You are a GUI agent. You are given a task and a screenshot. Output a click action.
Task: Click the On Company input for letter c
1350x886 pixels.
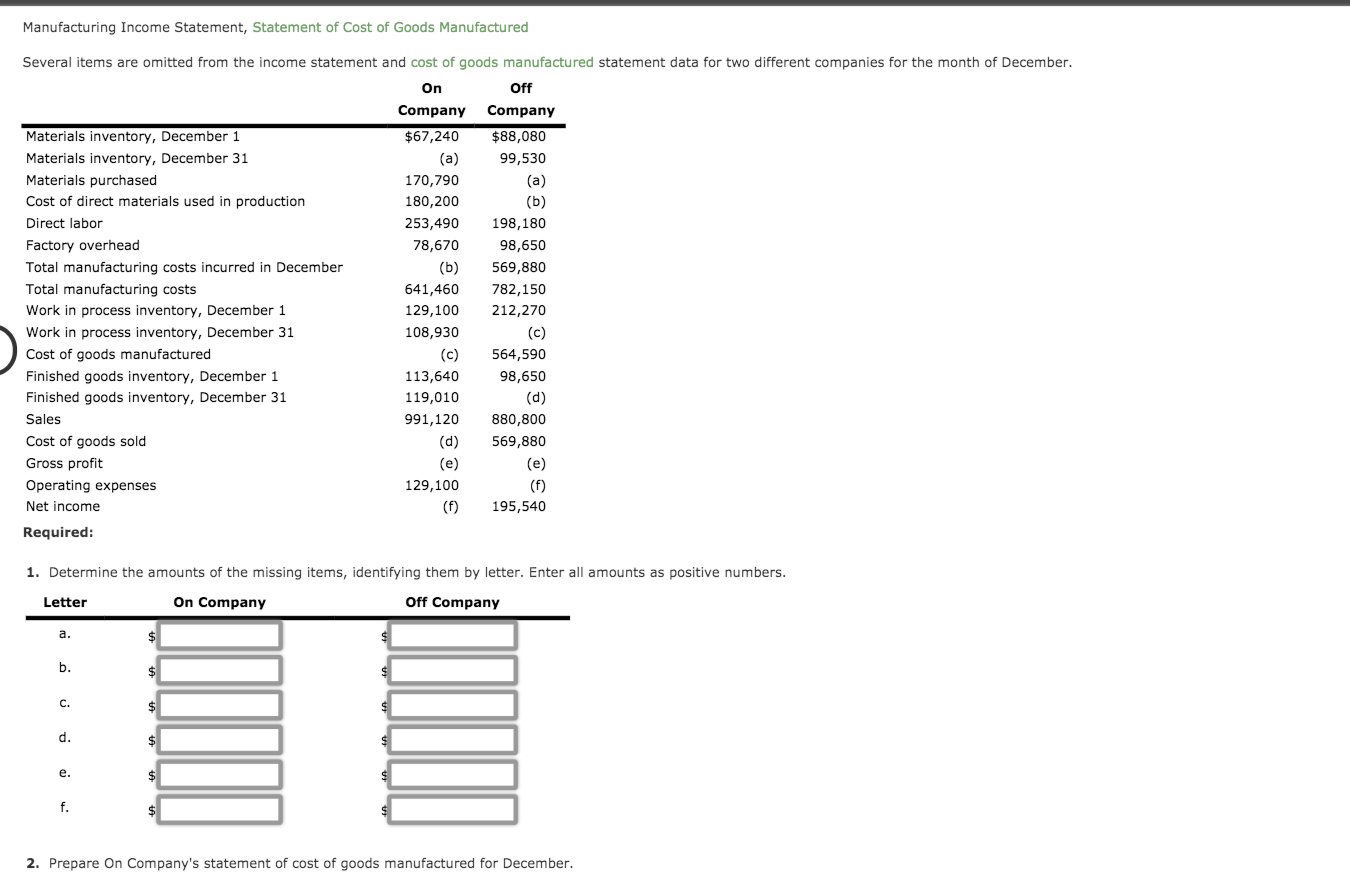pos(218,704)
